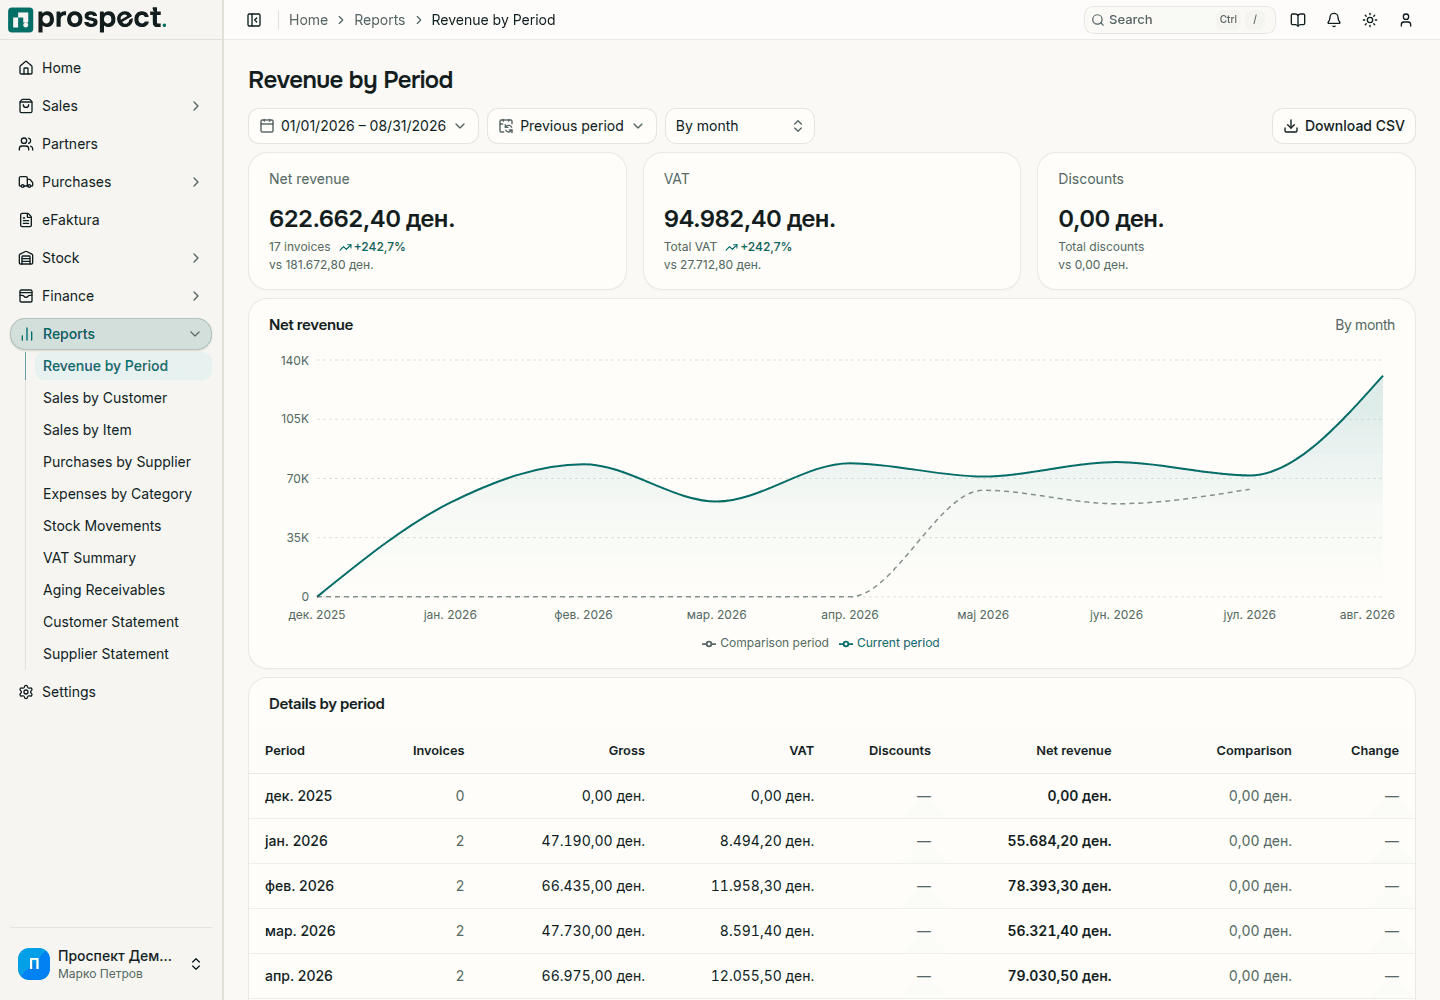The width and height of the screenshot is (1440, 1000).
Task: Toggle Current period legend item
Action: point(889,643)
